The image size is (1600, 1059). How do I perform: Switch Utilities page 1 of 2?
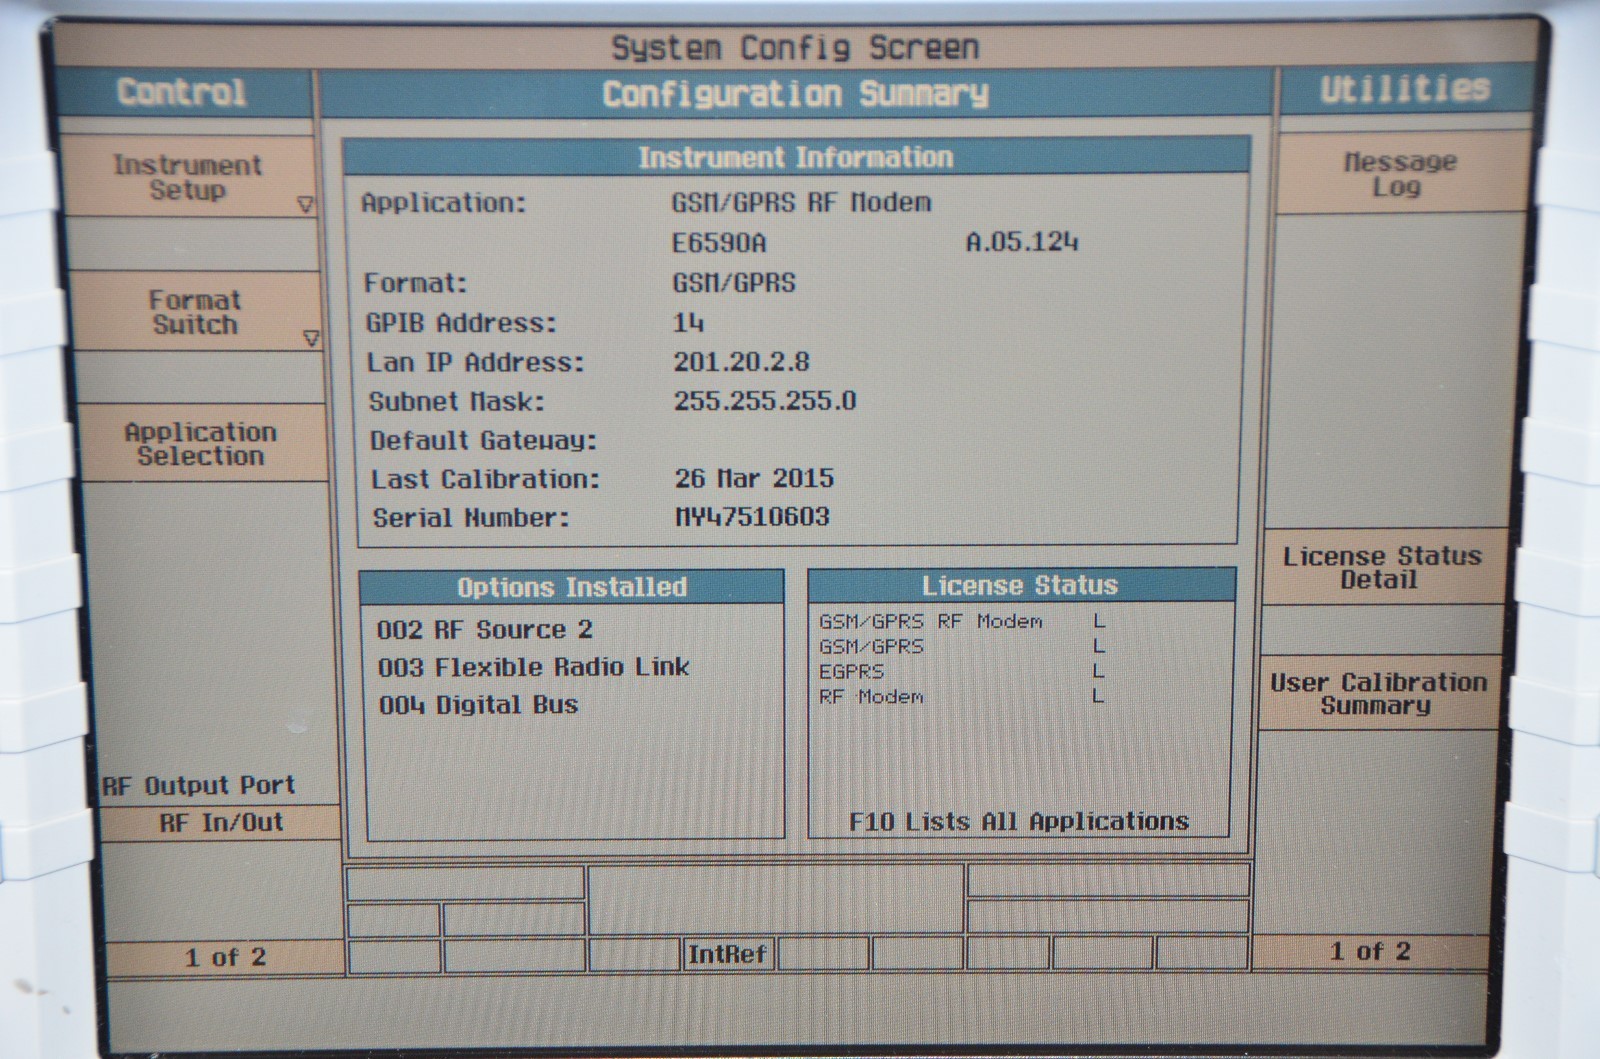1369,952
